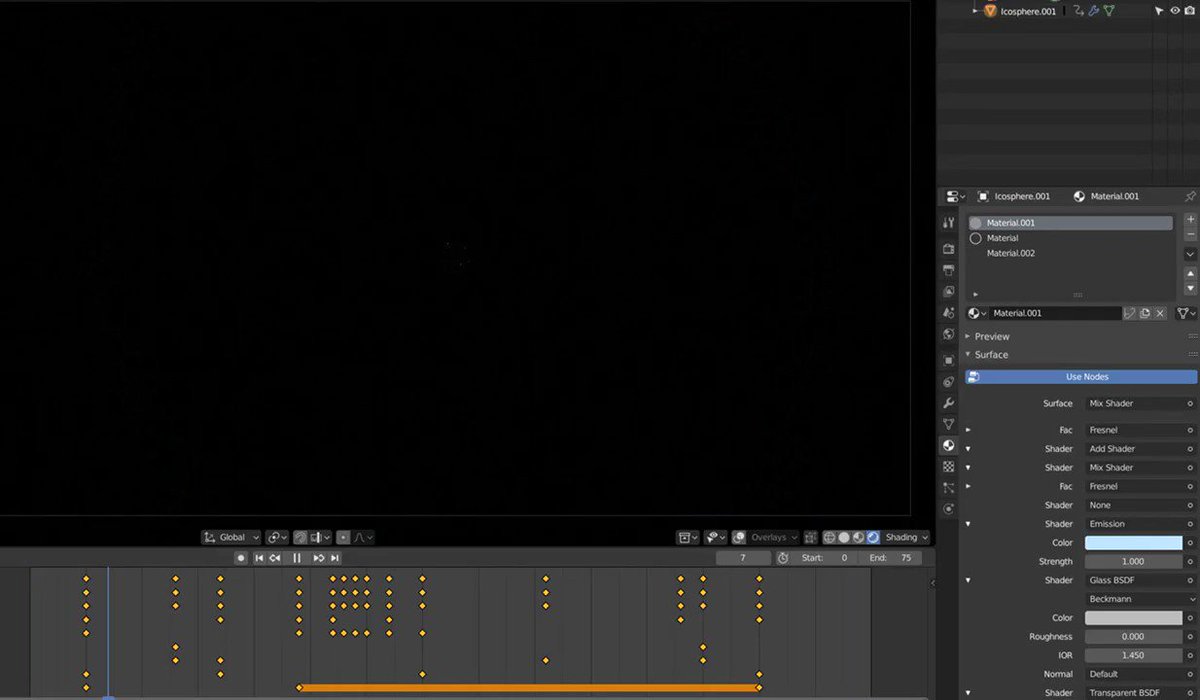Screen dimensions: 1200x700
Task: Open the Shading options dropdown
Action: click(907, 537)
